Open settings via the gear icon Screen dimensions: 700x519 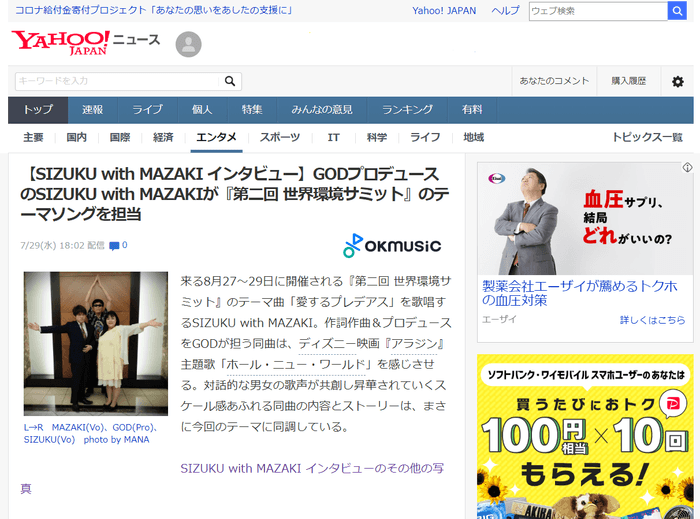click(x=677, y=81)
